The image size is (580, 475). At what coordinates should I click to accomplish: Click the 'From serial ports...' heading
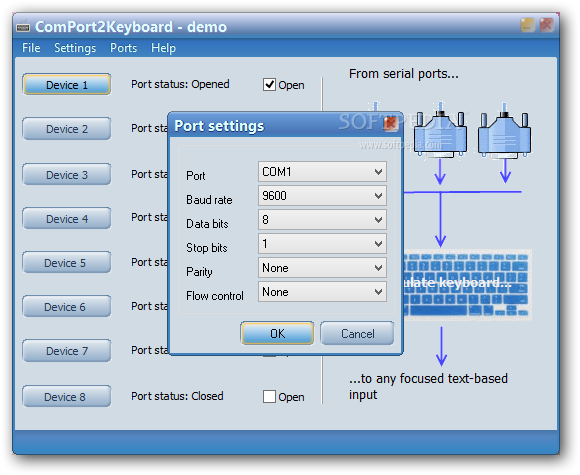tap(404, 74)
